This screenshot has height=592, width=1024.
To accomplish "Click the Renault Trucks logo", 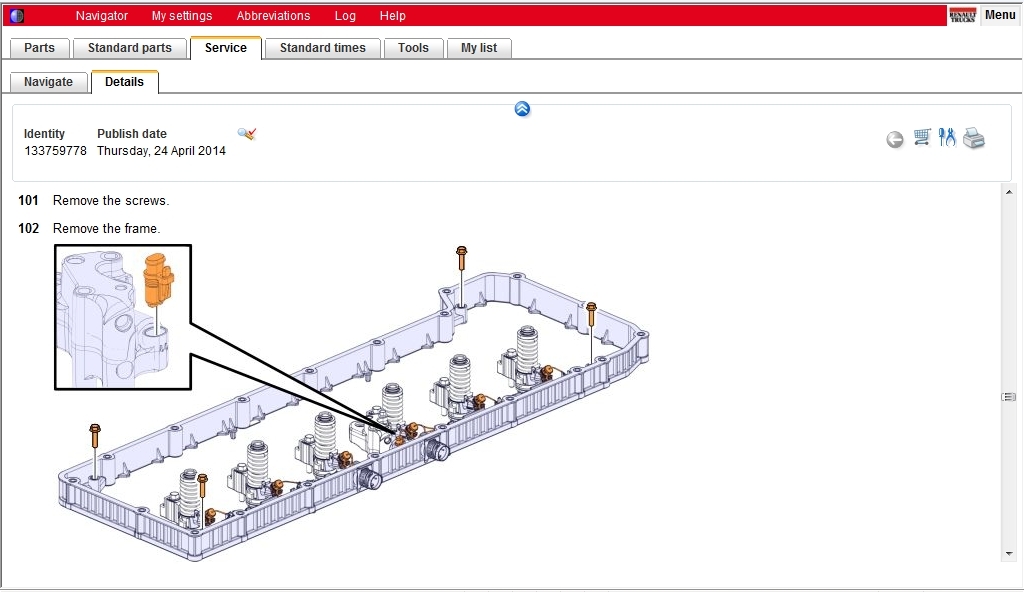I will (x=963, y=15).
